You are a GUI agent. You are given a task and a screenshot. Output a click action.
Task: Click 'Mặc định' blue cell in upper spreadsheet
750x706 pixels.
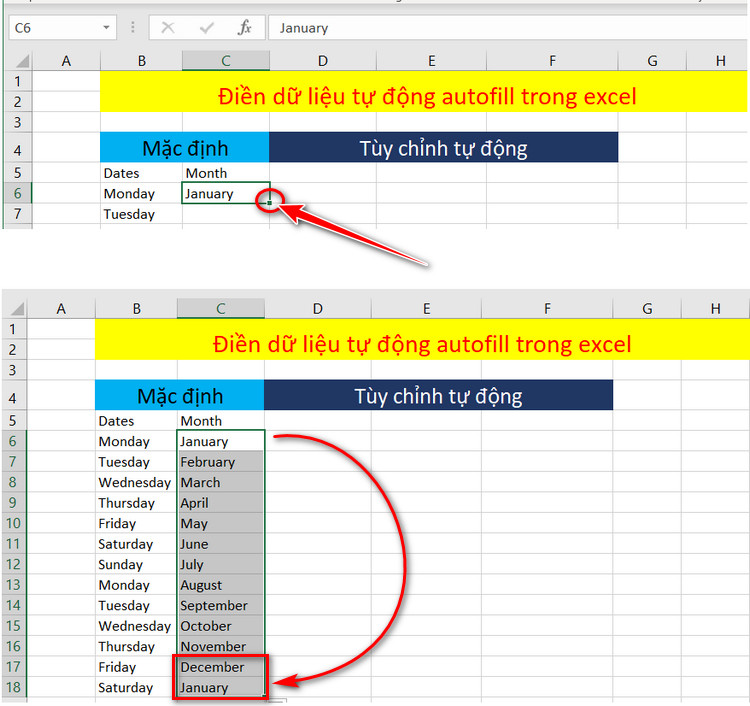pos(185,148)
